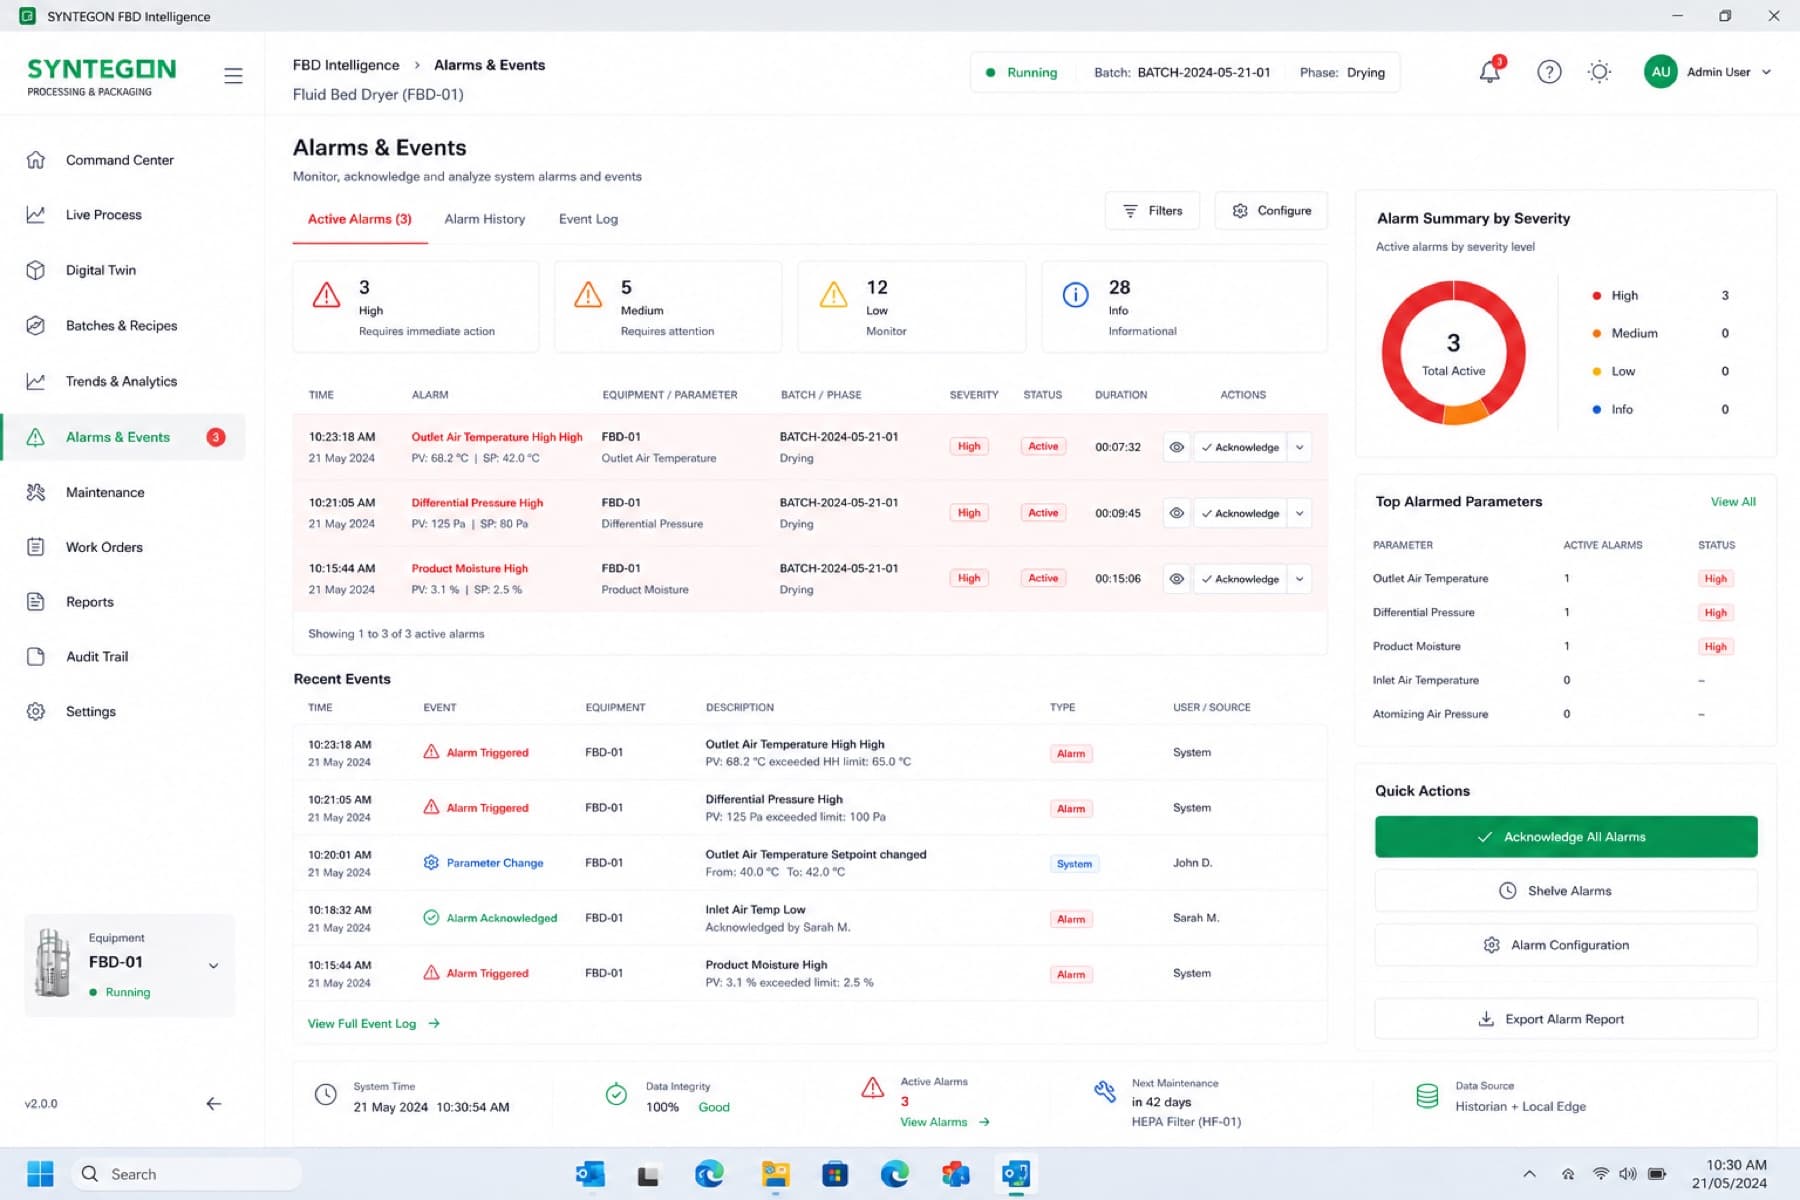Click the Windows taskbar Search field
The height and width of the screenshot is (1200, 1800).
tap(187, 1174)
